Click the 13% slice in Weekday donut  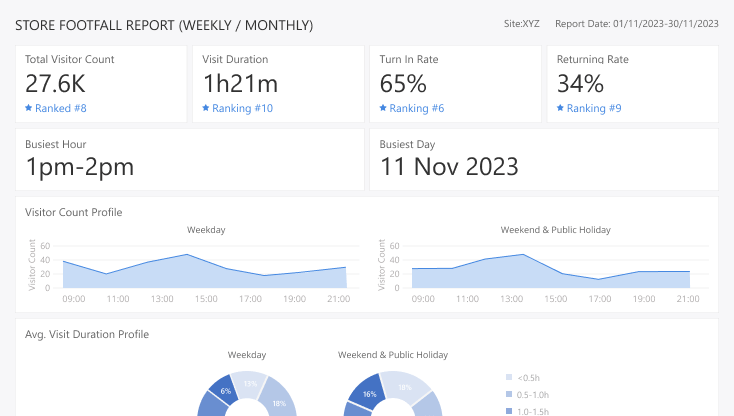[x=250, y=384]
